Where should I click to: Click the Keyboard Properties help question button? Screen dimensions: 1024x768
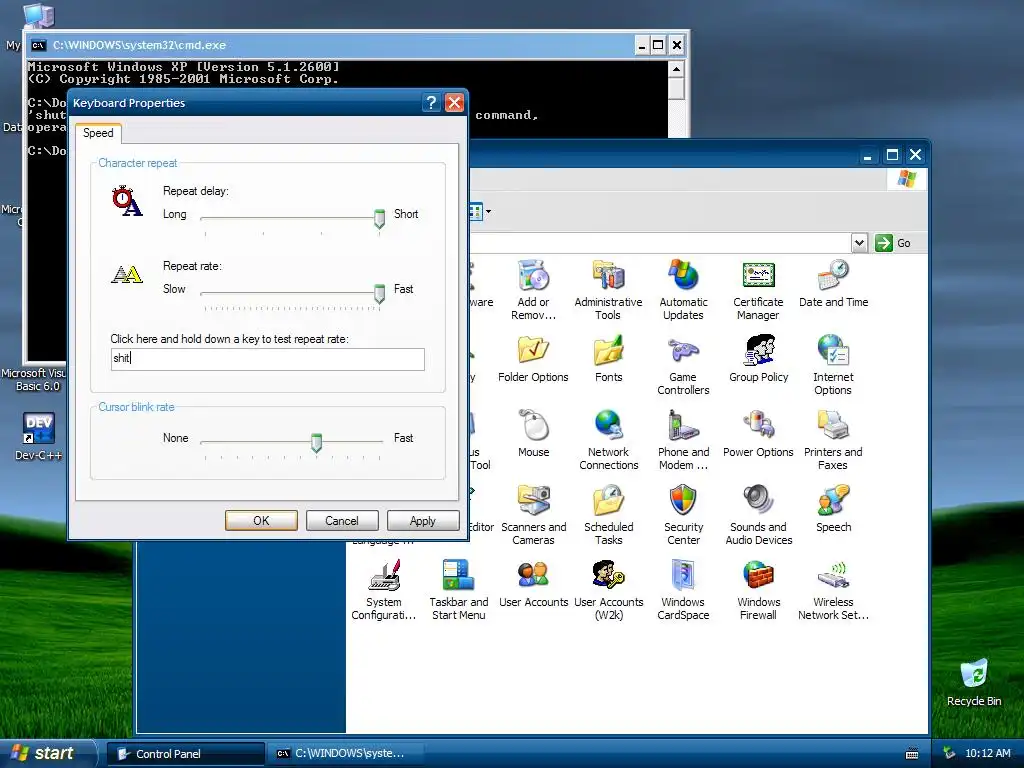point(430,103)
